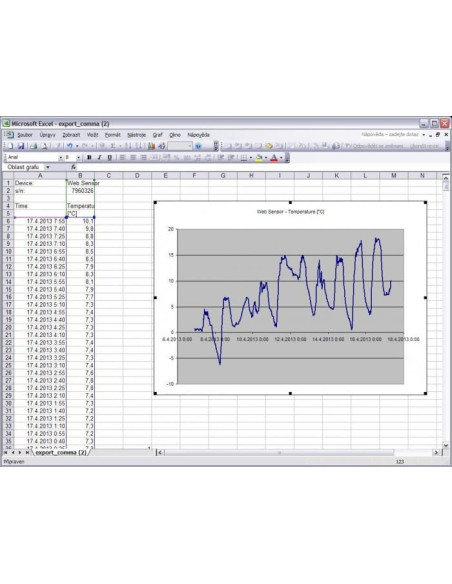Open the Úpravy menu
Screen dimensions: 452x584
[x=47, y=135]
